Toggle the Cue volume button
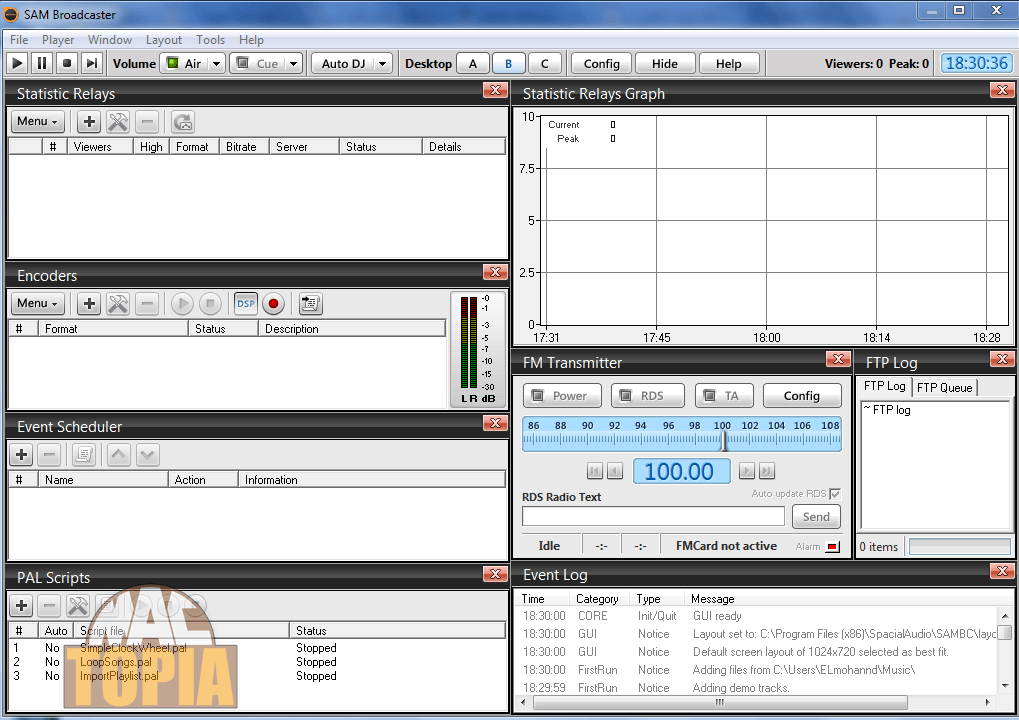This screenshot has height=720, width=1019. [258, 63]
